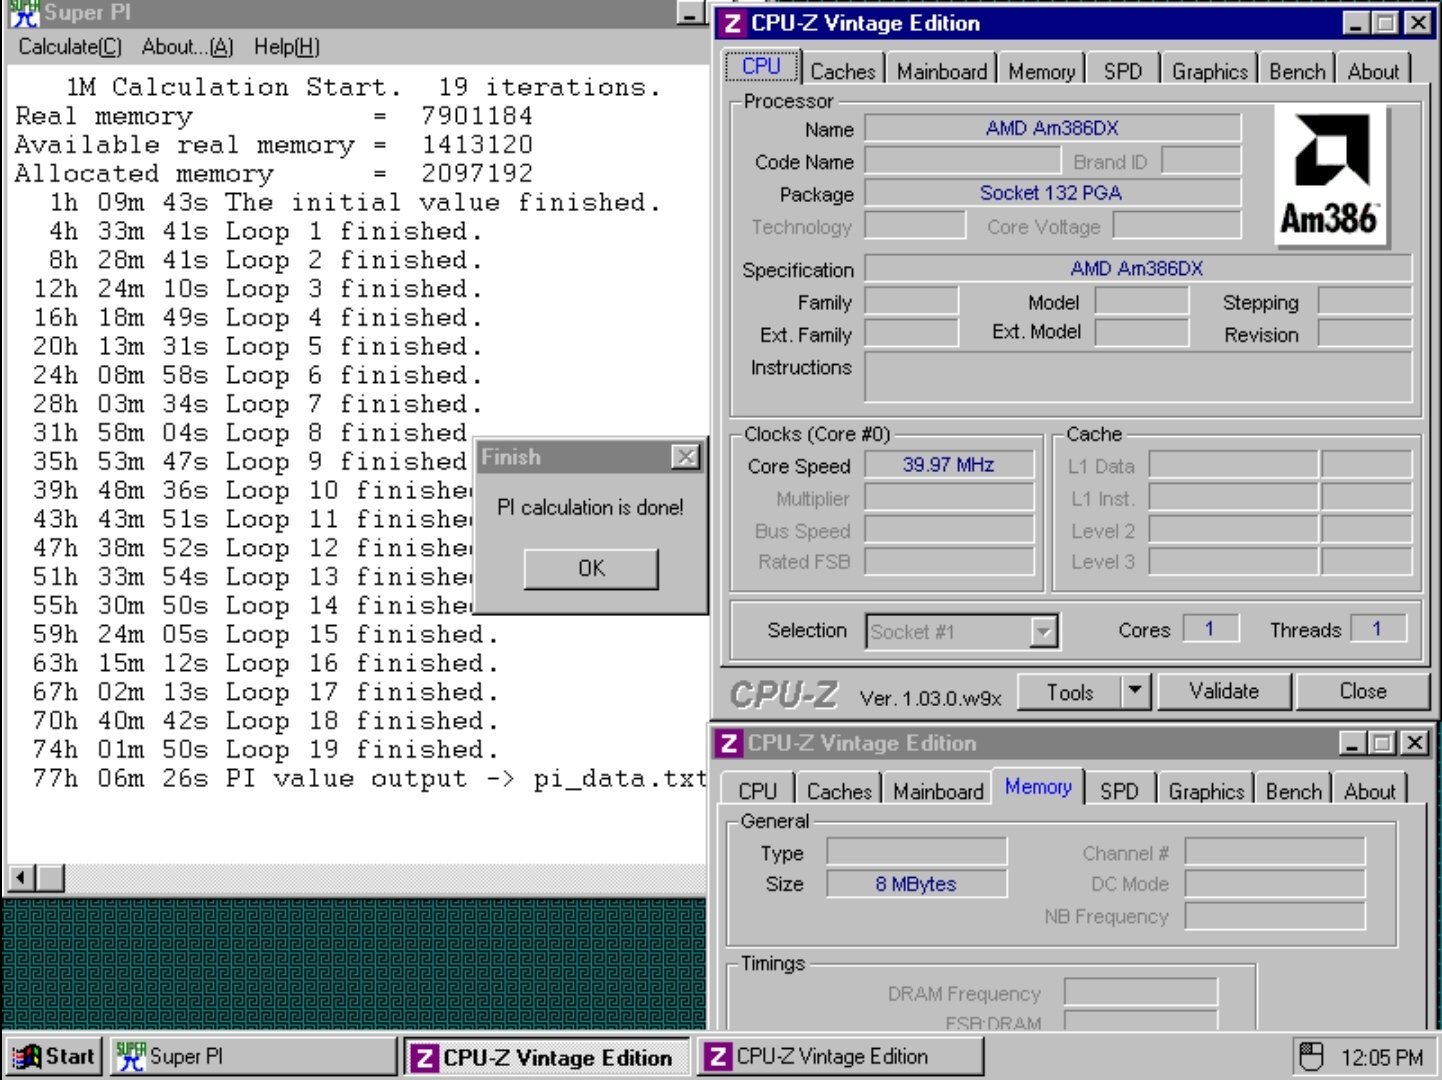
Task: Open the About menu in Super PI
Action: 187,47
